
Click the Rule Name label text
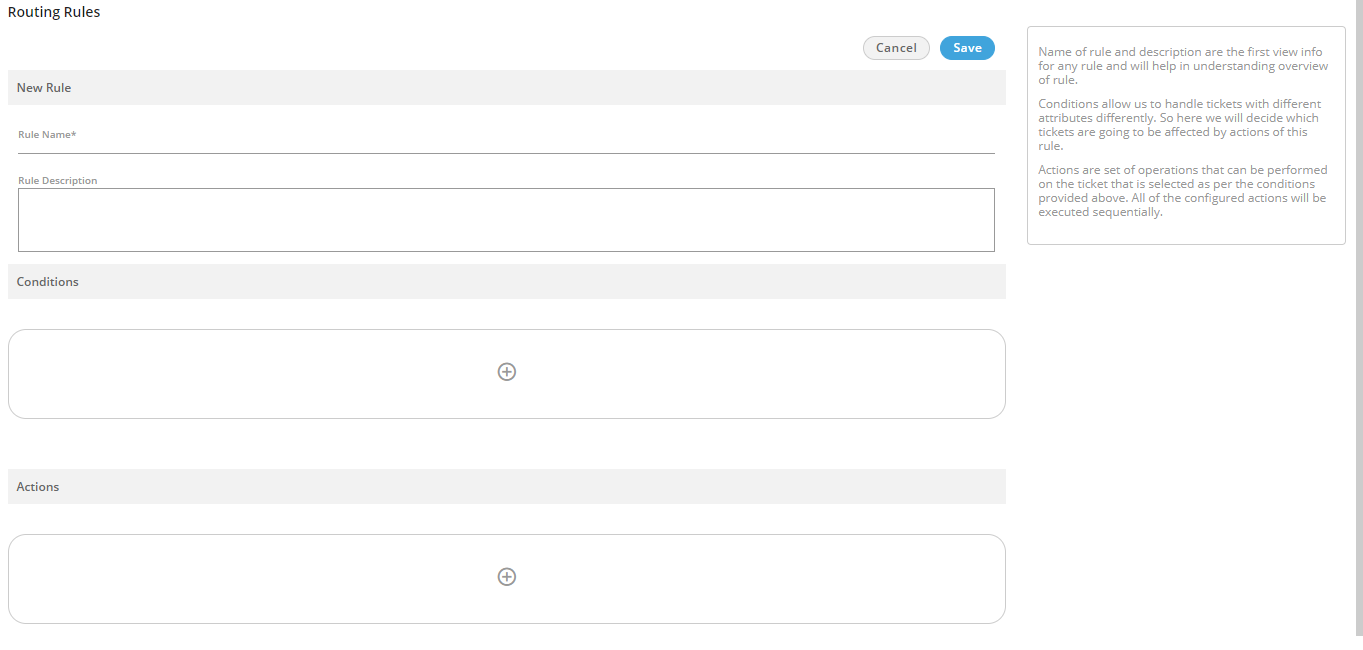[x=43, y=134]
